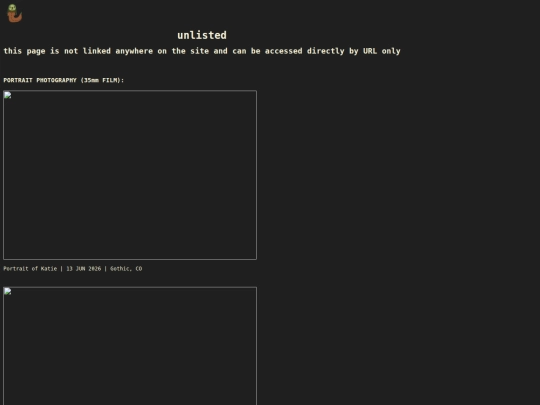Screen dimensions: 540x405
Task: Select the 'unlisted' page heading
Action: coord(202,35)
